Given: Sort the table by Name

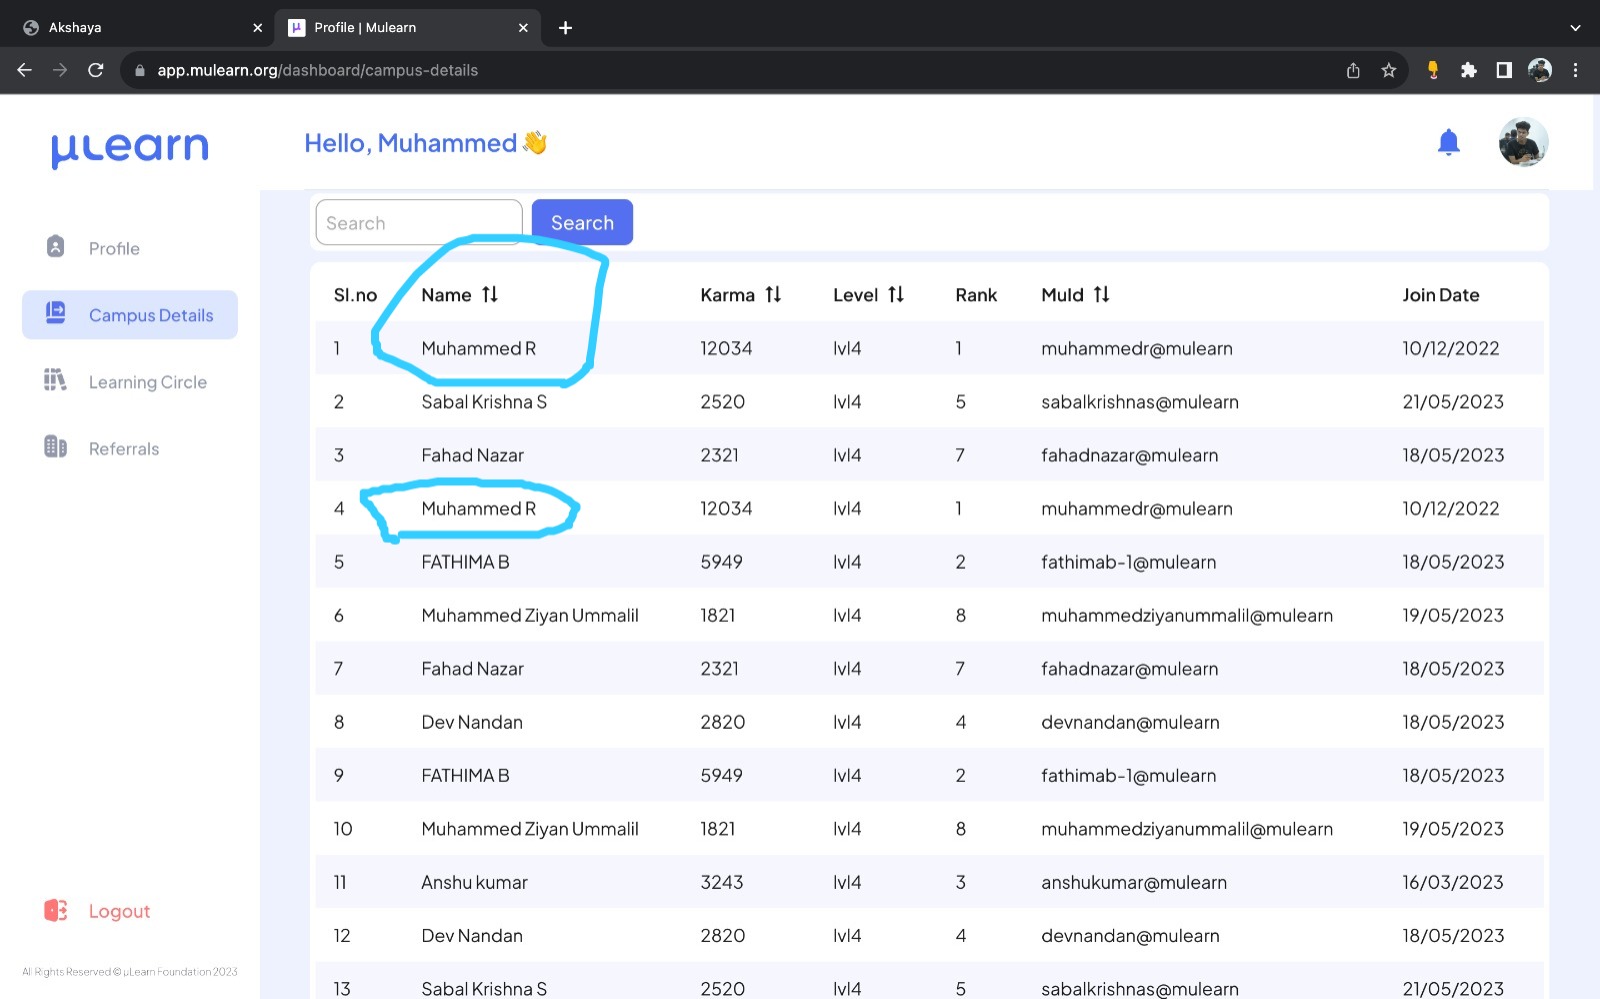Looking at the screenshot, I should (489, 294).
